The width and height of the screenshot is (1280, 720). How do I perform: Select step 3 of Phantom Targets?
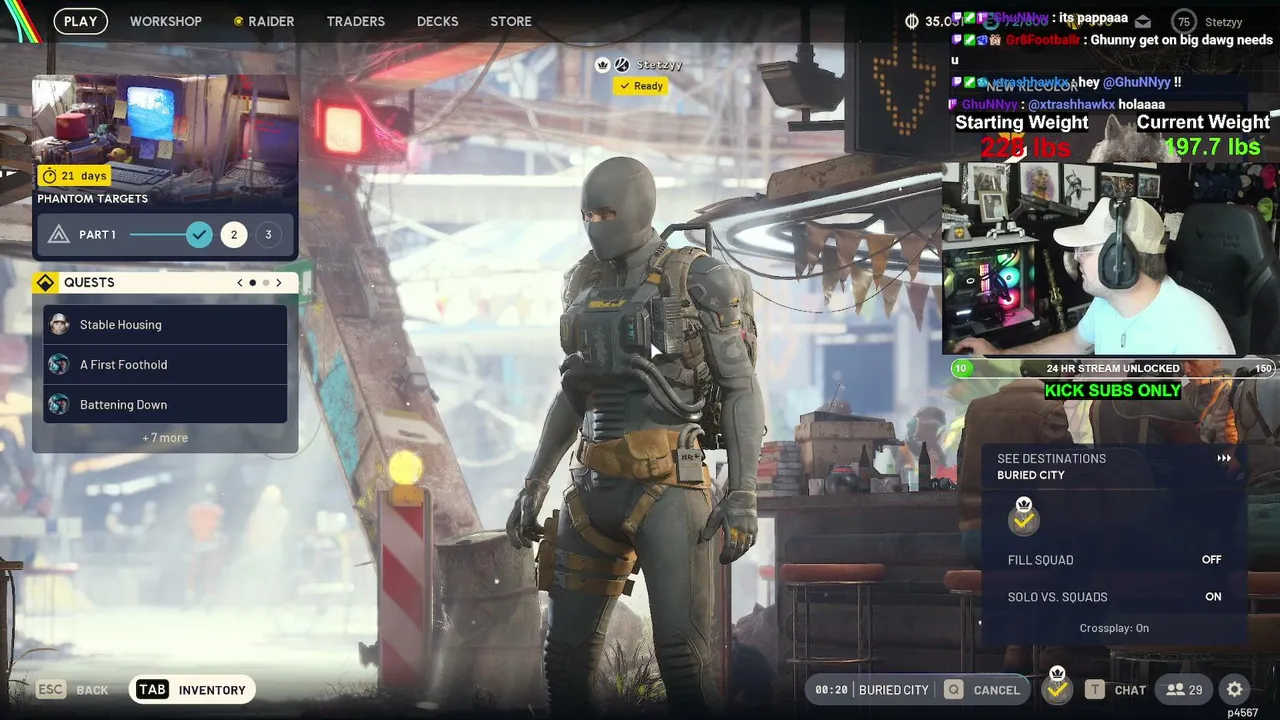268,235
